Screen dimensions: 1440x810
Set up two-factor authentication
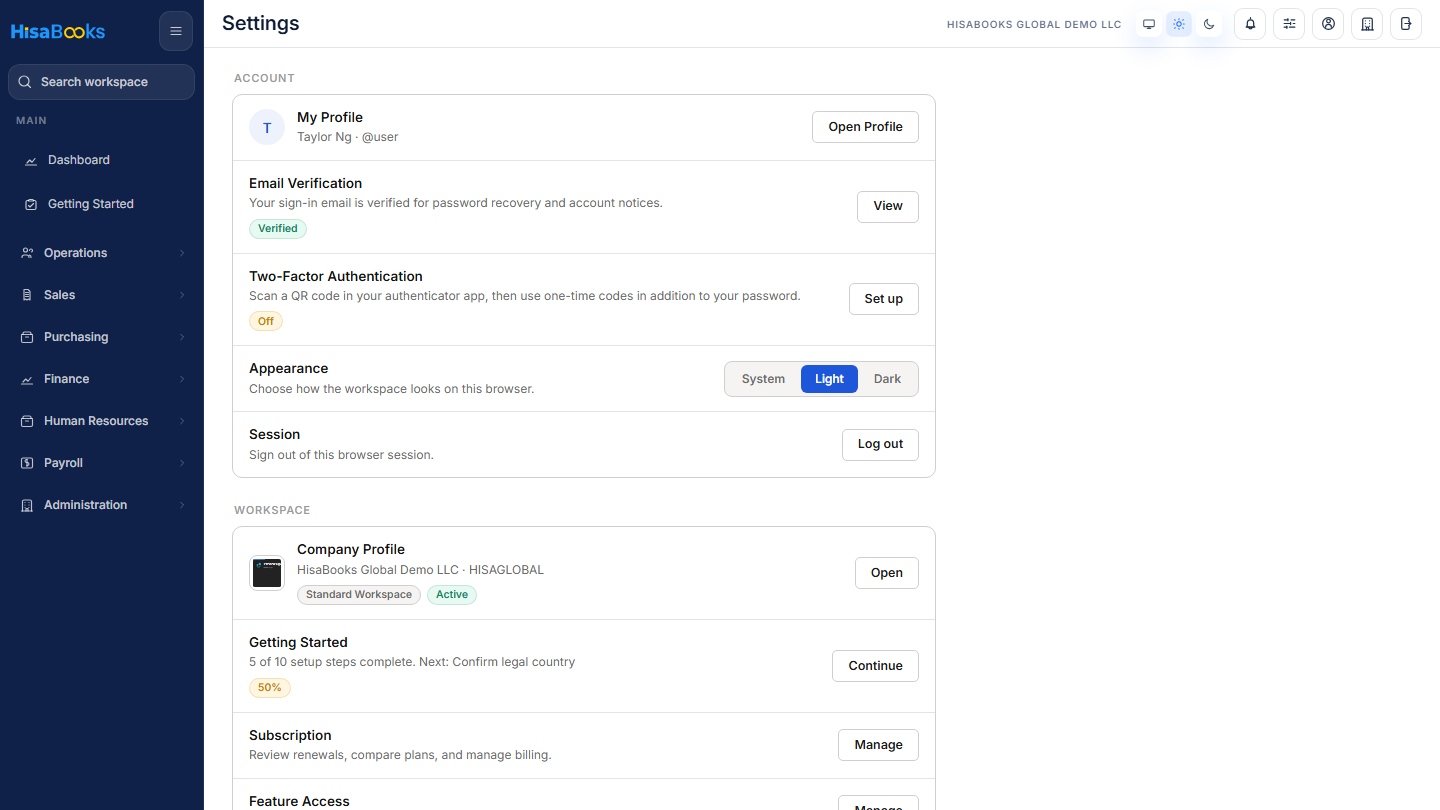click(x=884, y=299)
